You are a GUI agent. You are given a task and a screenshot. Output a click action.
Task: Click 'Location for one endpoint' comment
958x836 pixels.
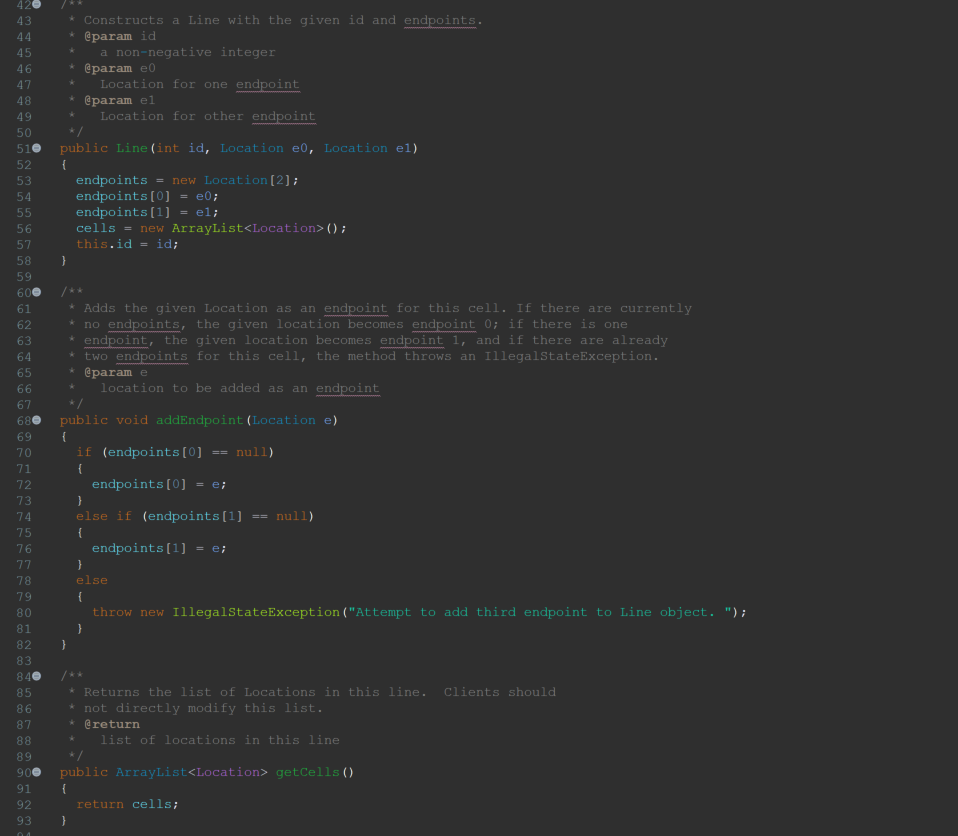coord(200,84)
